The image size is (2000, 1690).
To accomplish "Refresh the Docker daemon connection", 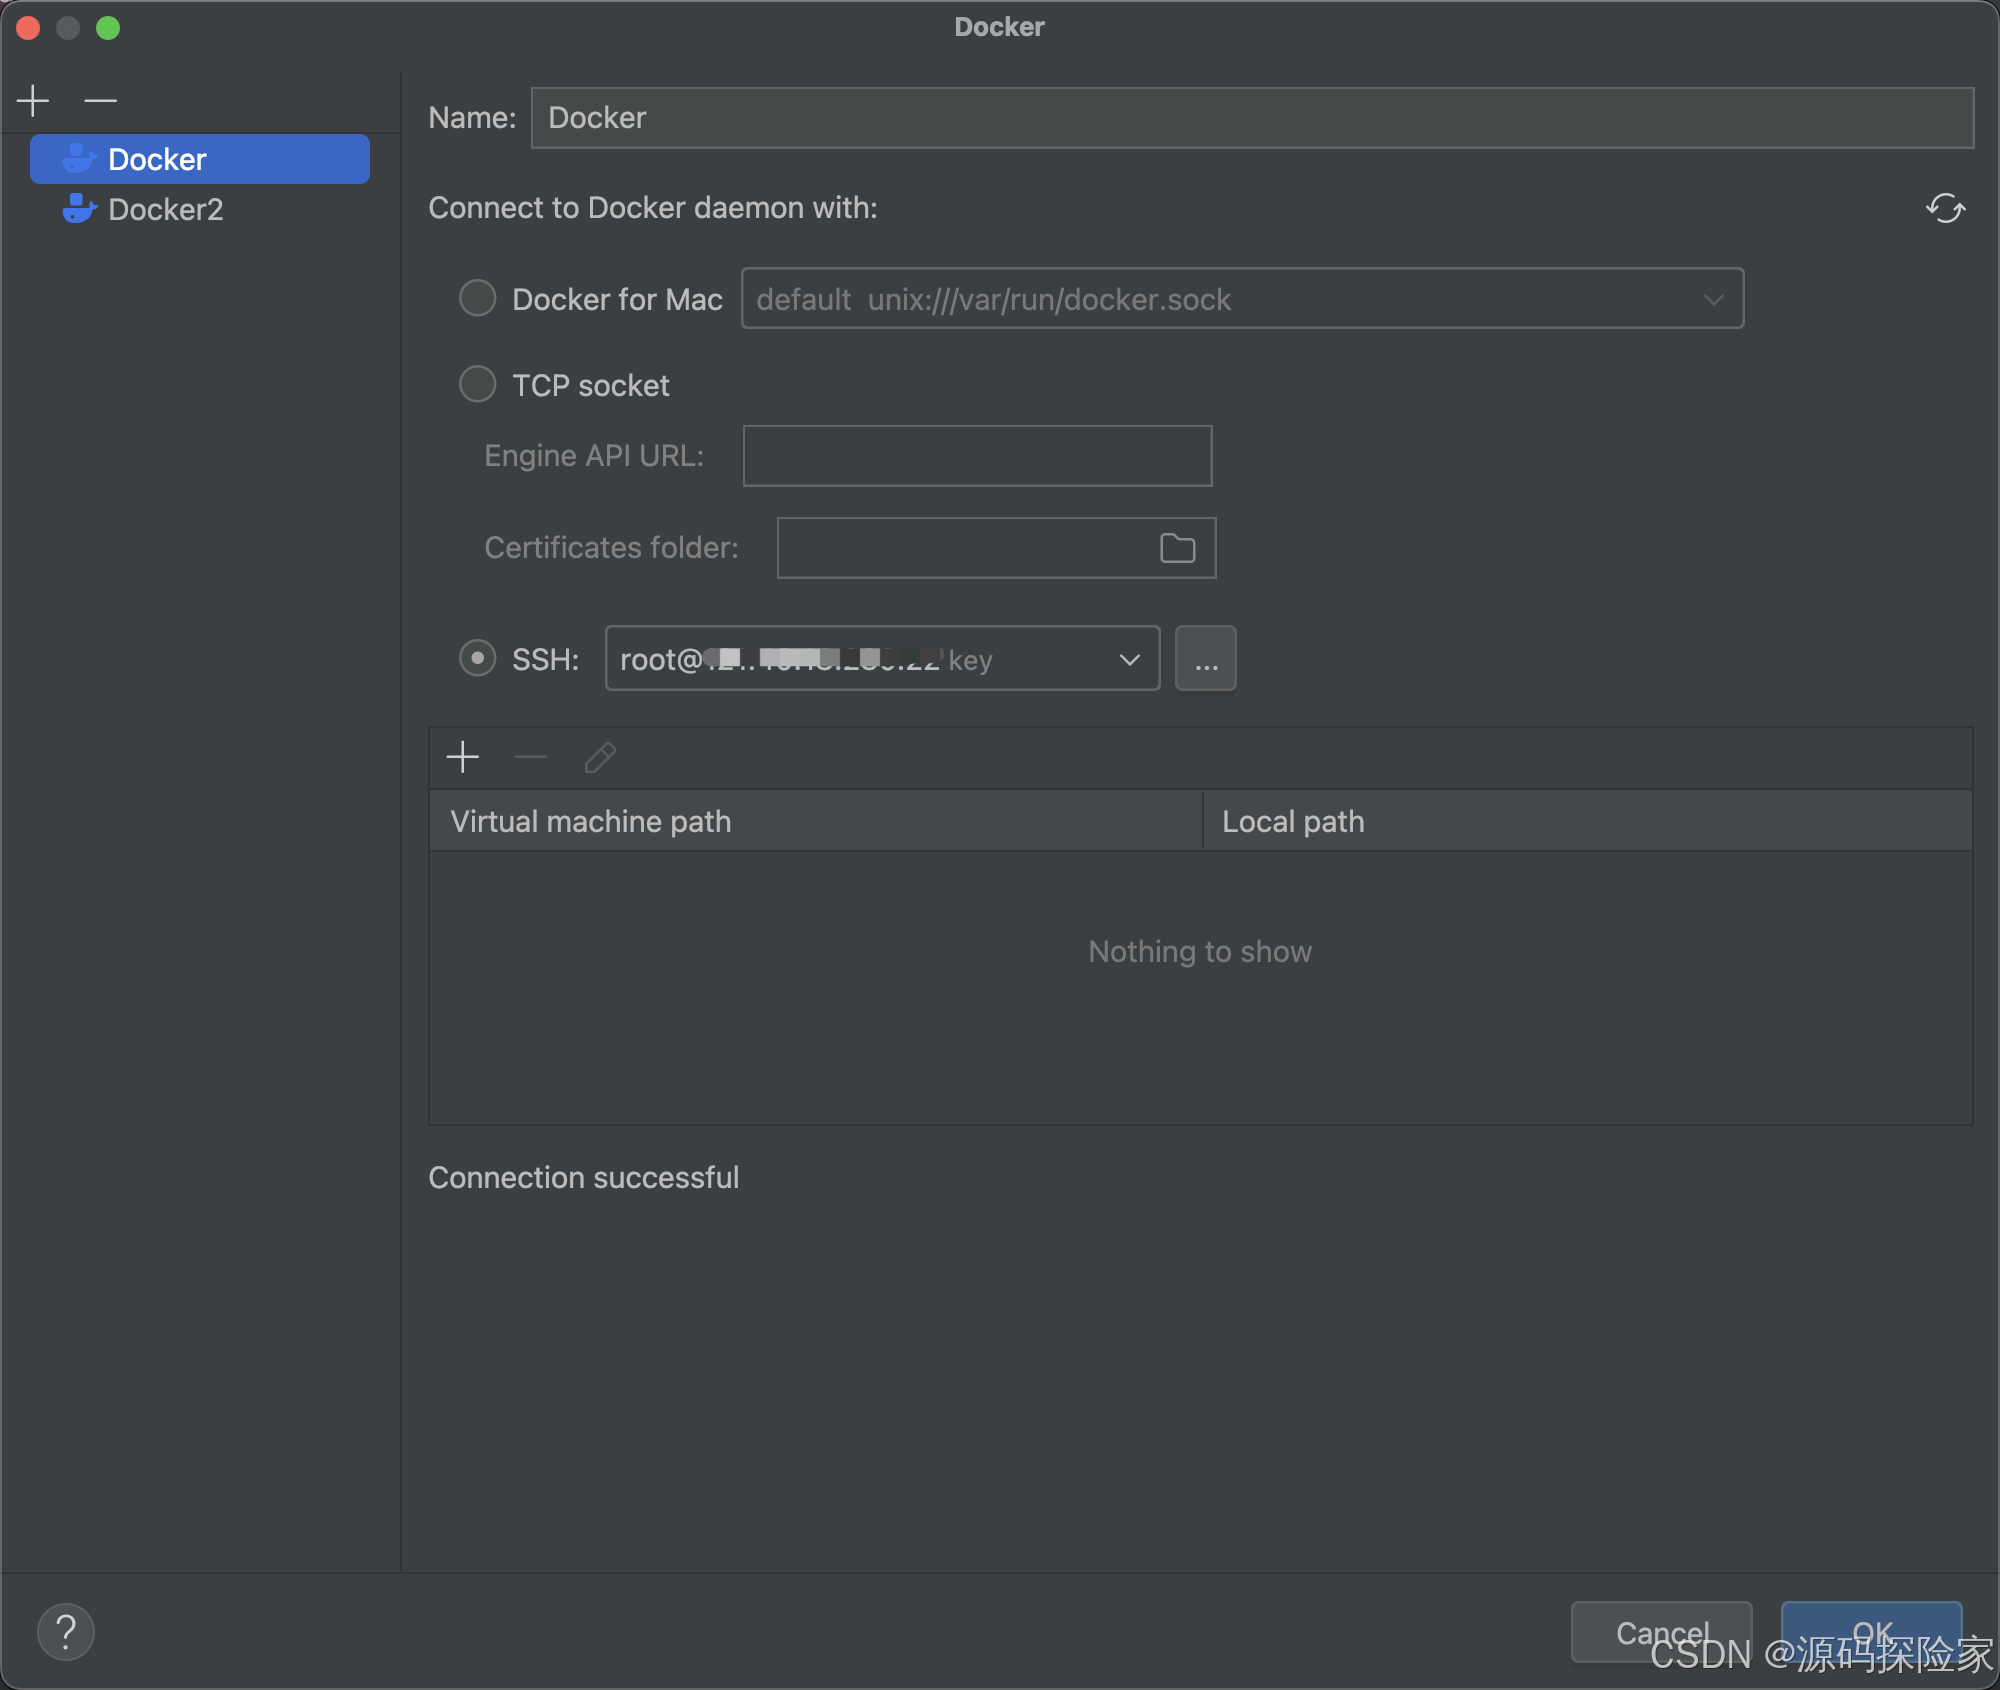I will [1944, 209].
